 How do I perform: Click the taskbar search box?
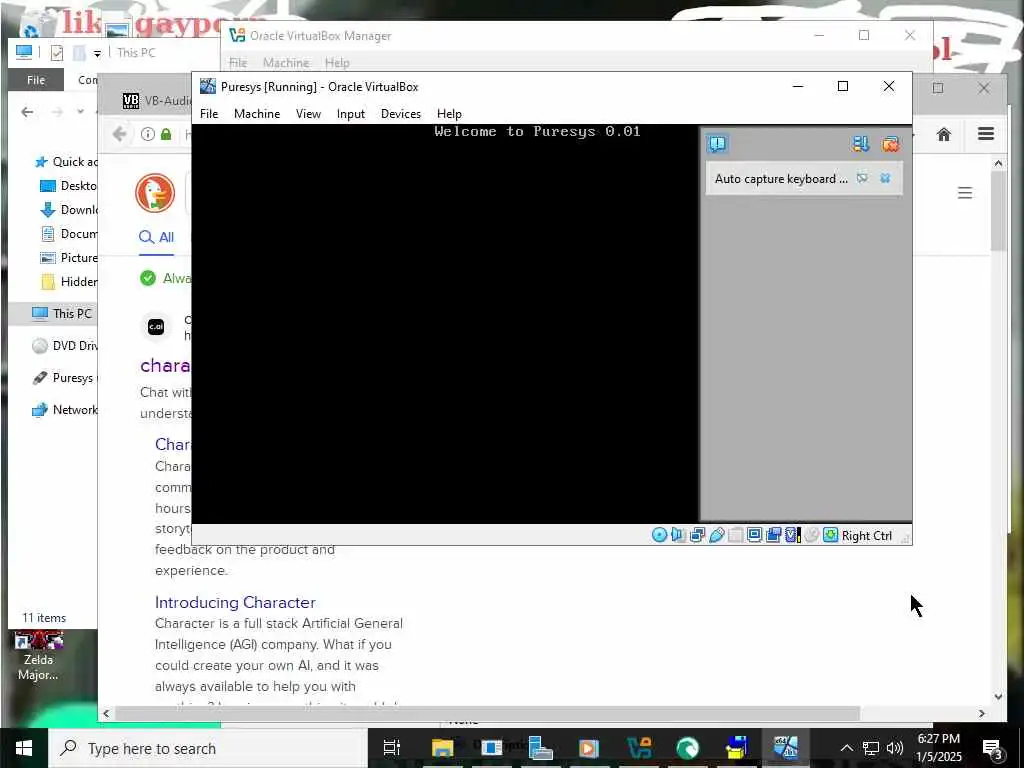208,748
